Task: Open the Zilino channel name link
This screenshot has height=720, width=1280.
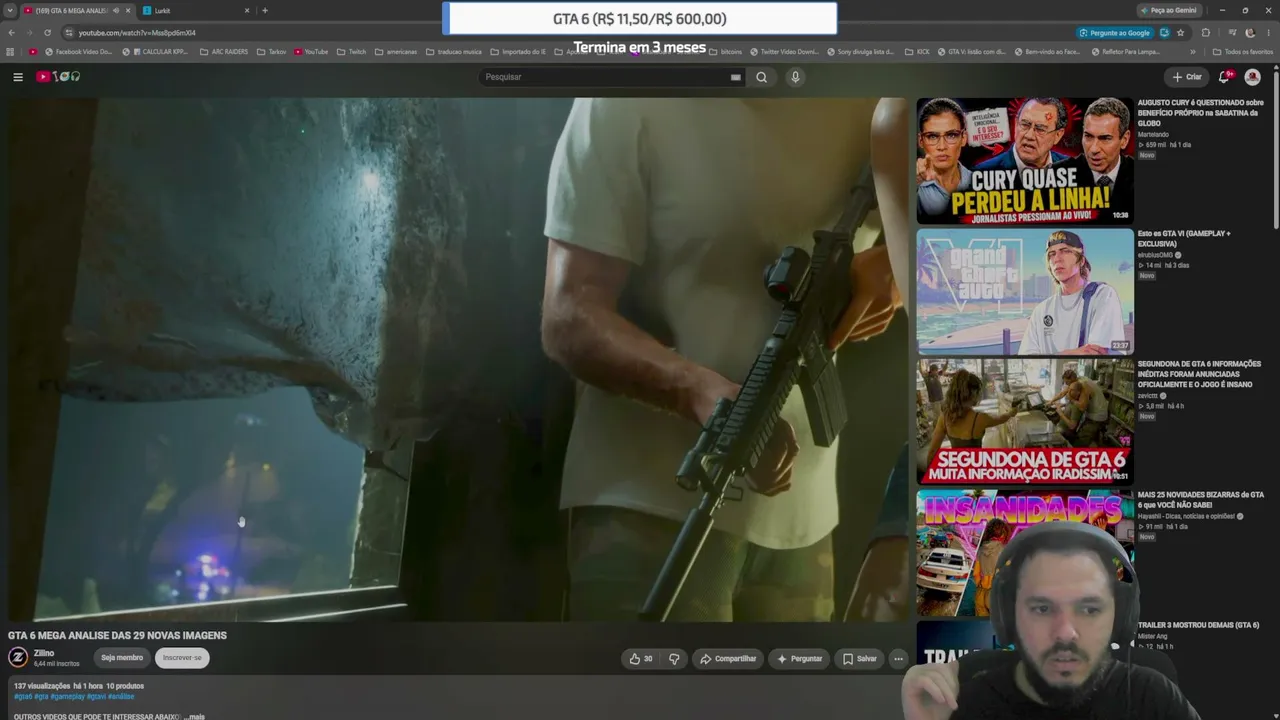Action: coord(44,653)
